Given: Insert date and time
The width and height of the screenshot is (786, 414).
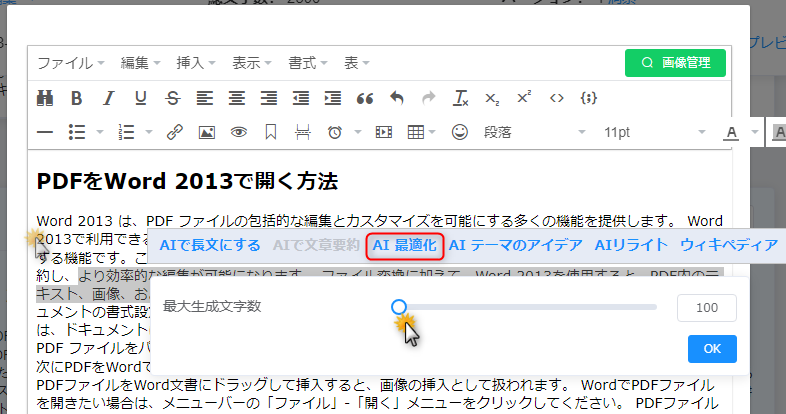Looking at the screenshot, I should [335, 132].
